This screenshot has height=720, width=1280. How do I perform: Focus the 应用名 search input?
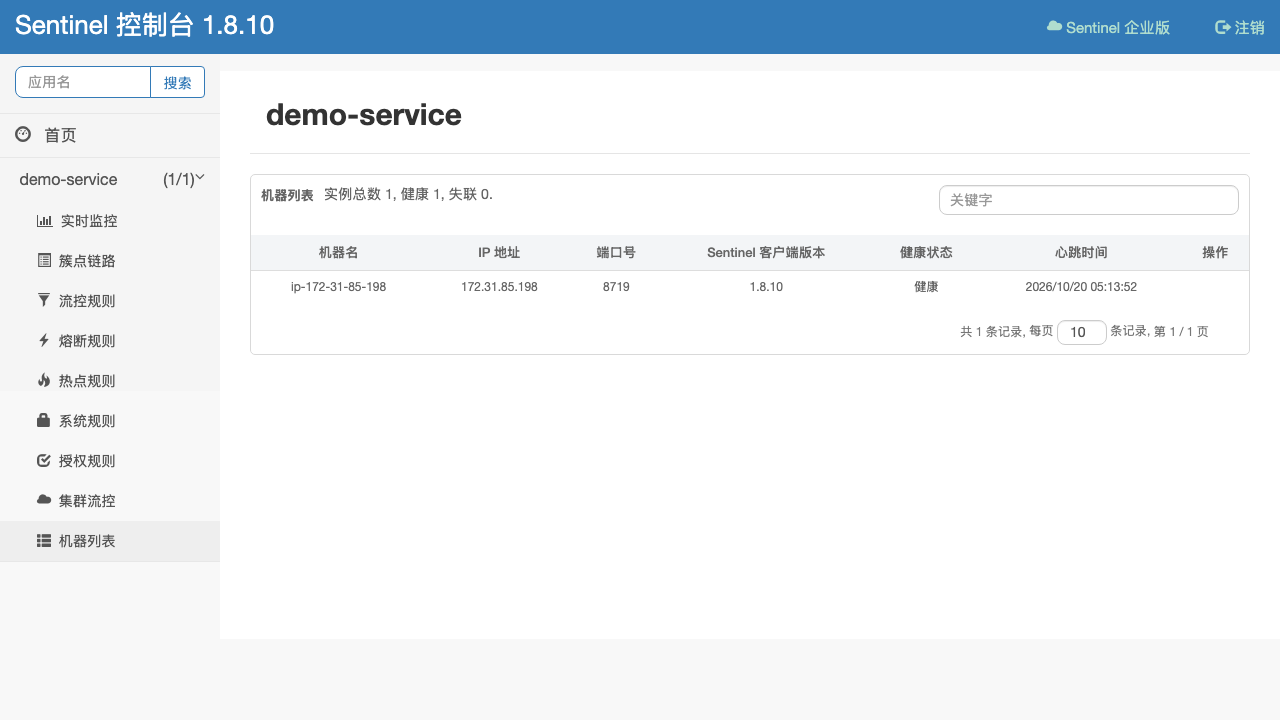click(x=83, y=82)
